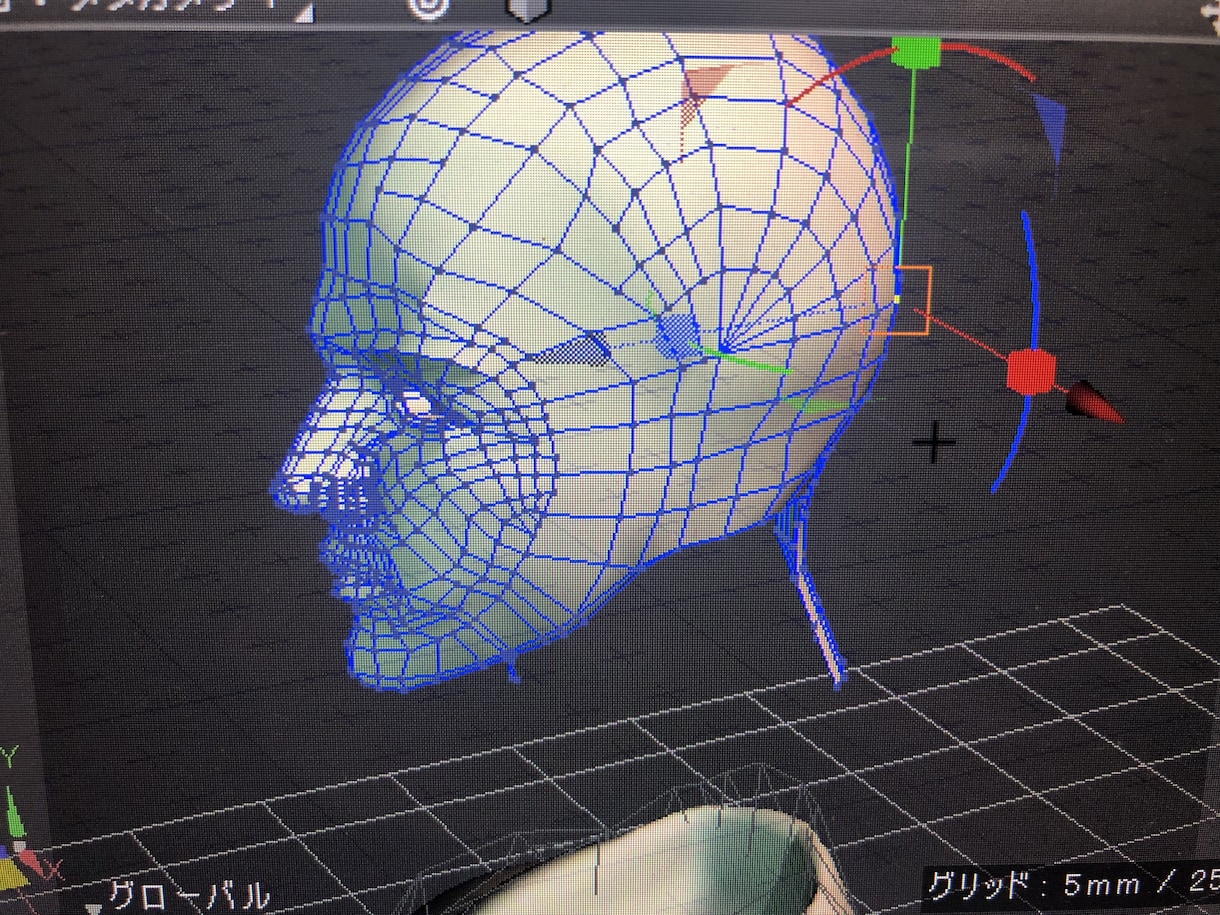Open the dropdown arrow in the viewport header
This screenshot has width=1220, height=915.
pos(303,12)
